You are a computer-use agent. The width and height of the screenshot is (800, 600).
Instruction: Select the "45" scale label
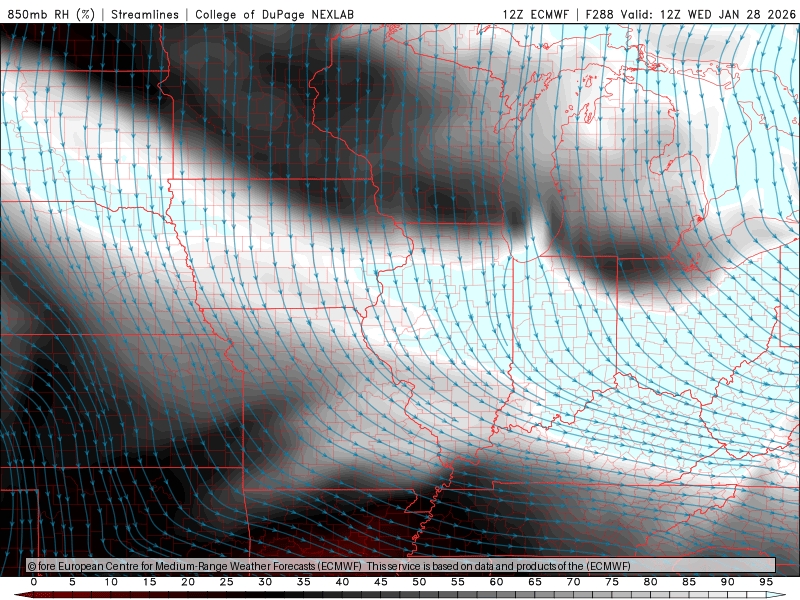point(381,582)
